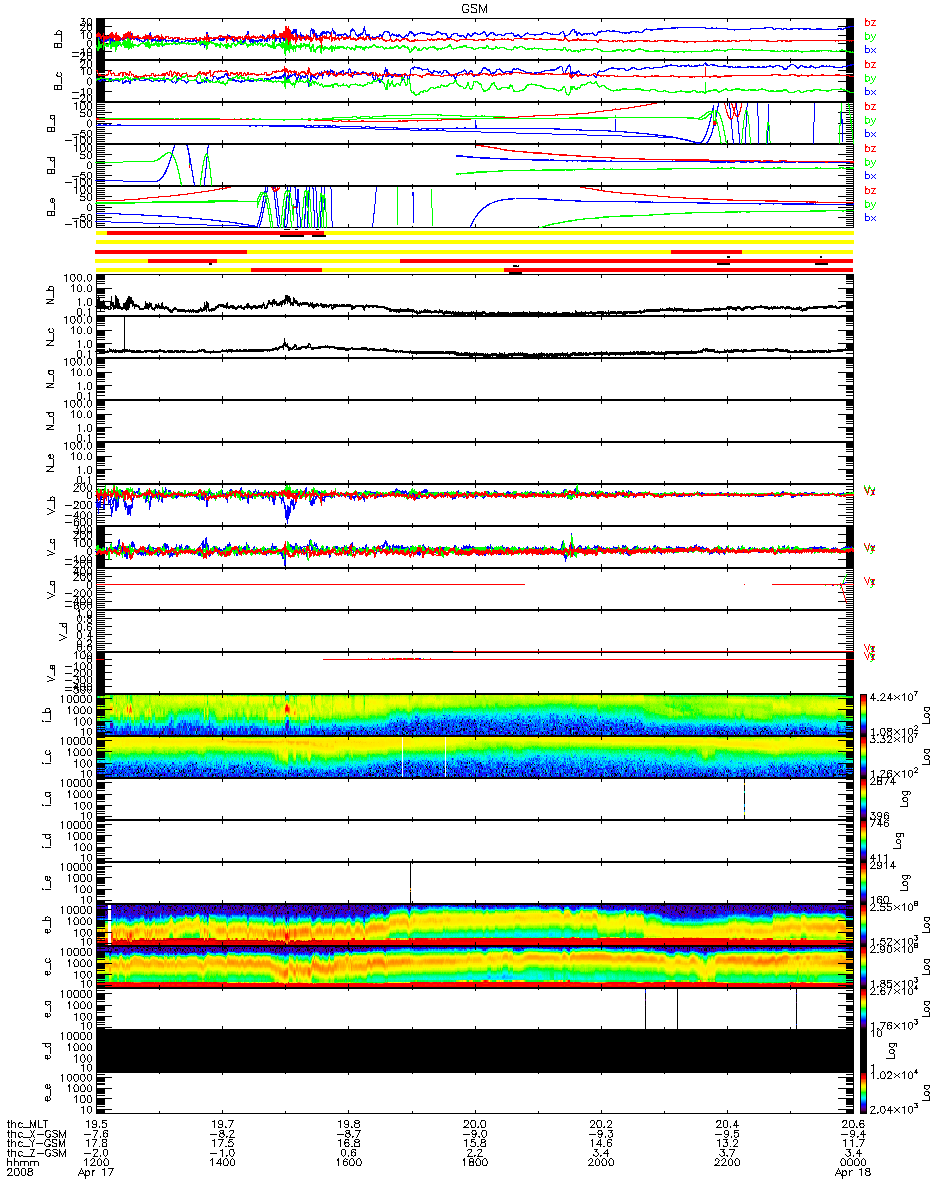Click the Apr 18 date label
Viewport: 930px width, 1200px height.
[x=855, y=1172]
